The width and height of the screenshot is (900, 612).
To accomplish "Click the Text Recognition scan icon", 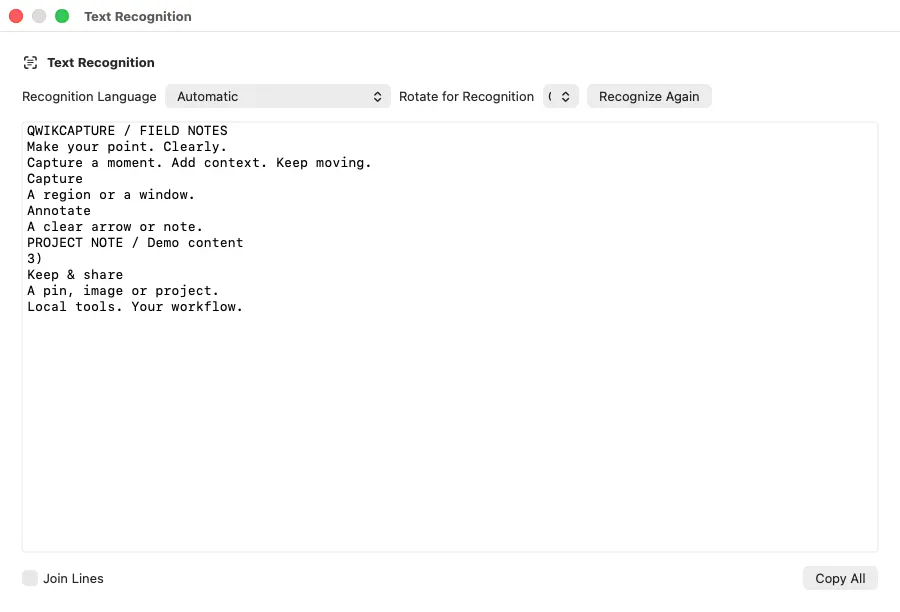I will coord(30,63).
